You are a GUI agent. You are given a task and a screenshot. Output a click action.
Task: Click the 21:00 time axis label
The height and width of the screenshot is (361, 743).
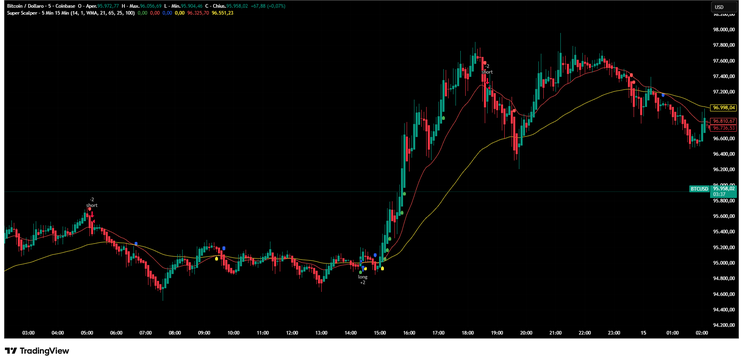pyautogui.click(x=555, y=333)
